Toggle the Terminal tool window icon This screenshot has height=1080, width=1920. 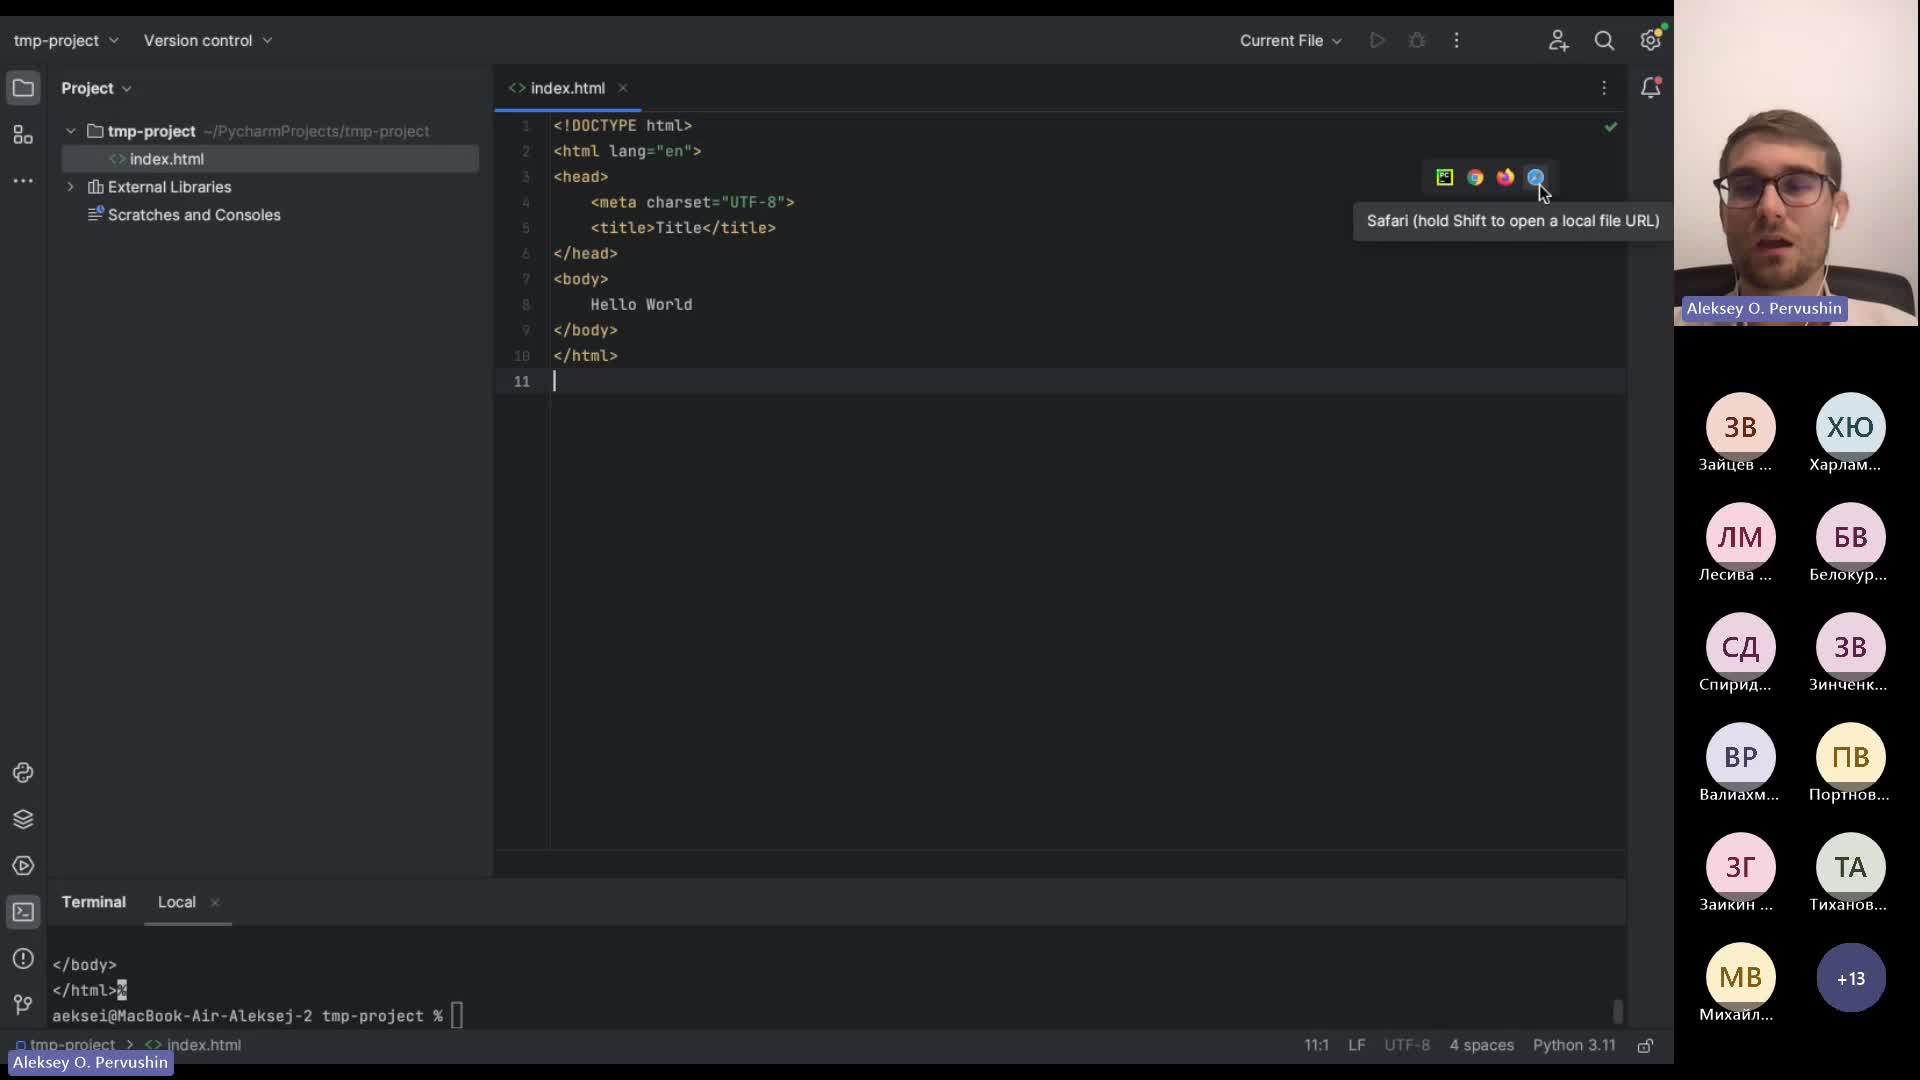tap(23, 912)
